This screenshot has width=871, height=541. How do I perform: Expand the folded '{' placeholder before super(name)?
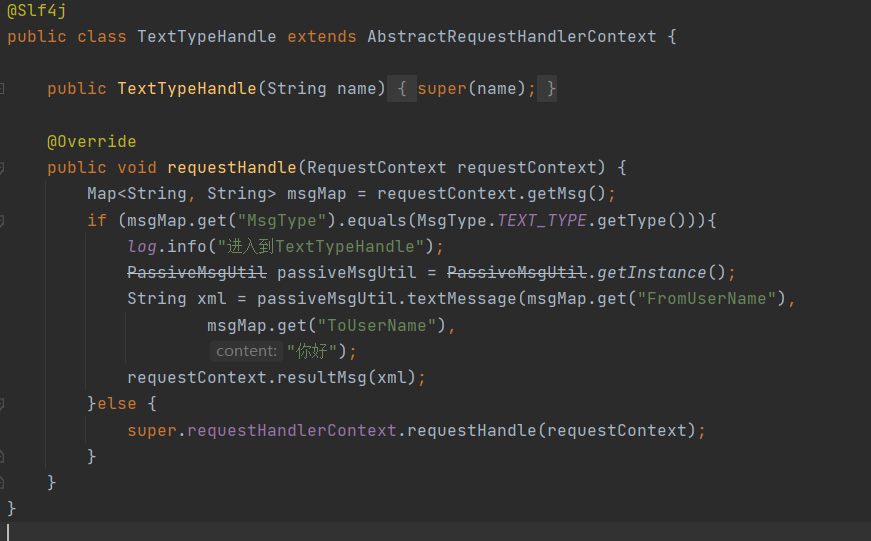pos(402,89)
